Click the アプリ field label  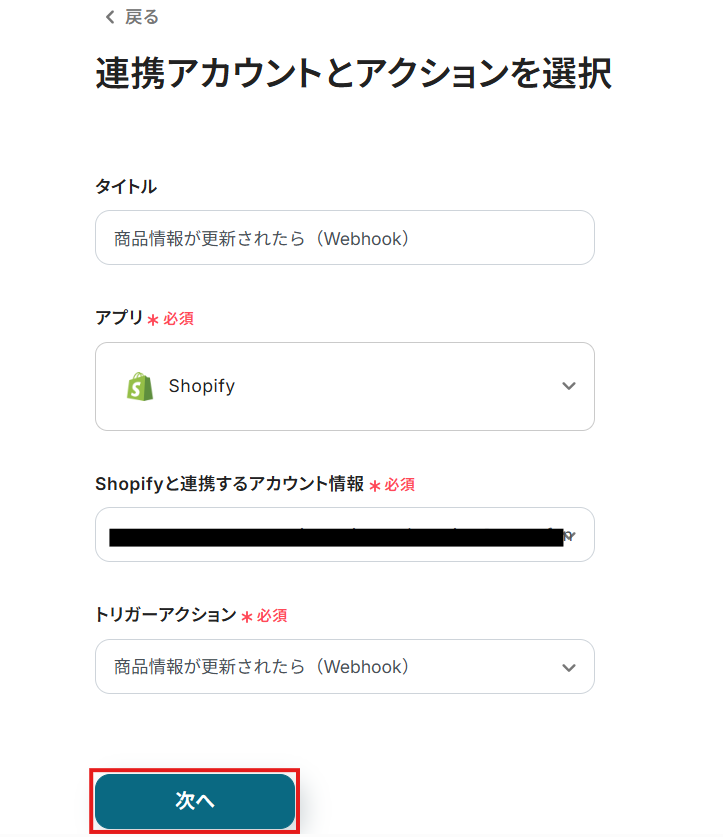[x=119, y=318]
